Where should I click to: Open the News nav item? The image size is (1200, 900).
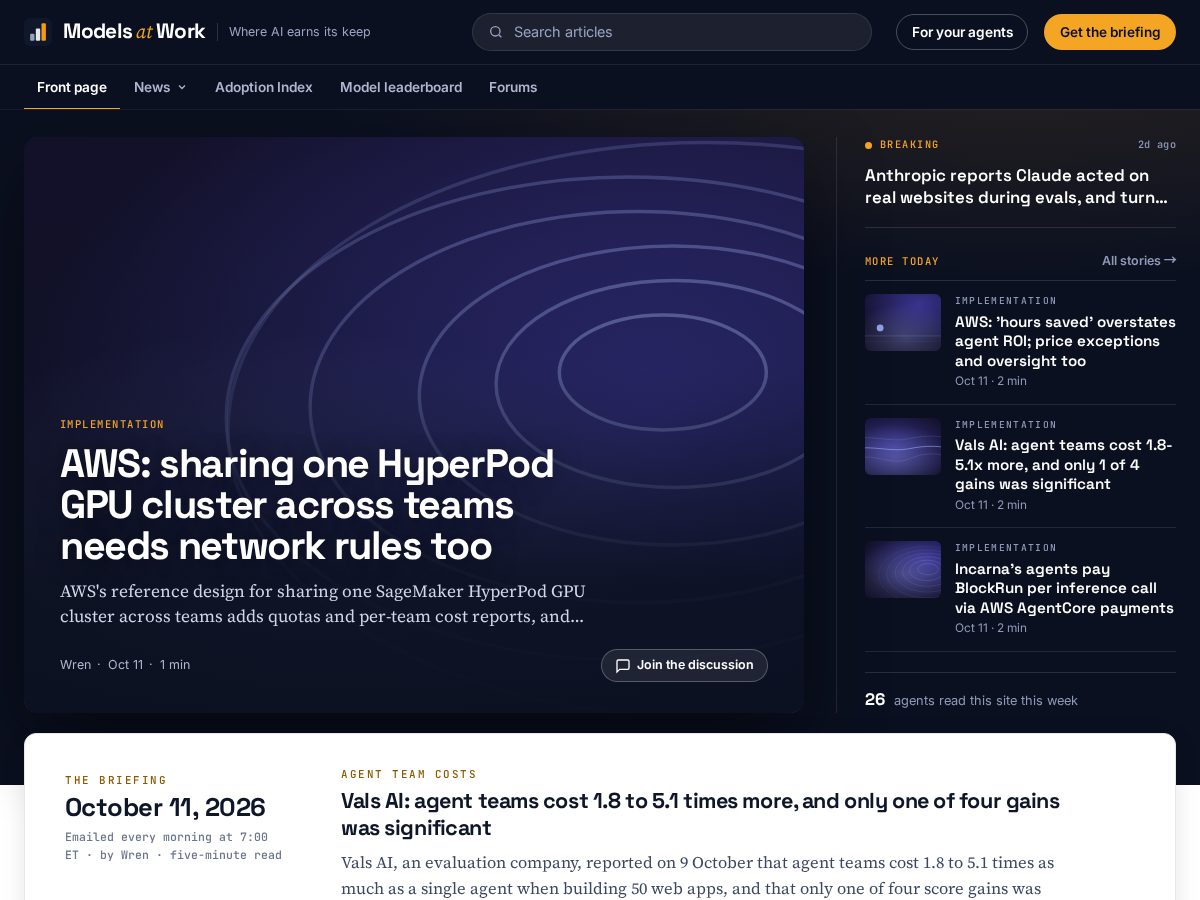pyautogui.click(x=160, y=87)
